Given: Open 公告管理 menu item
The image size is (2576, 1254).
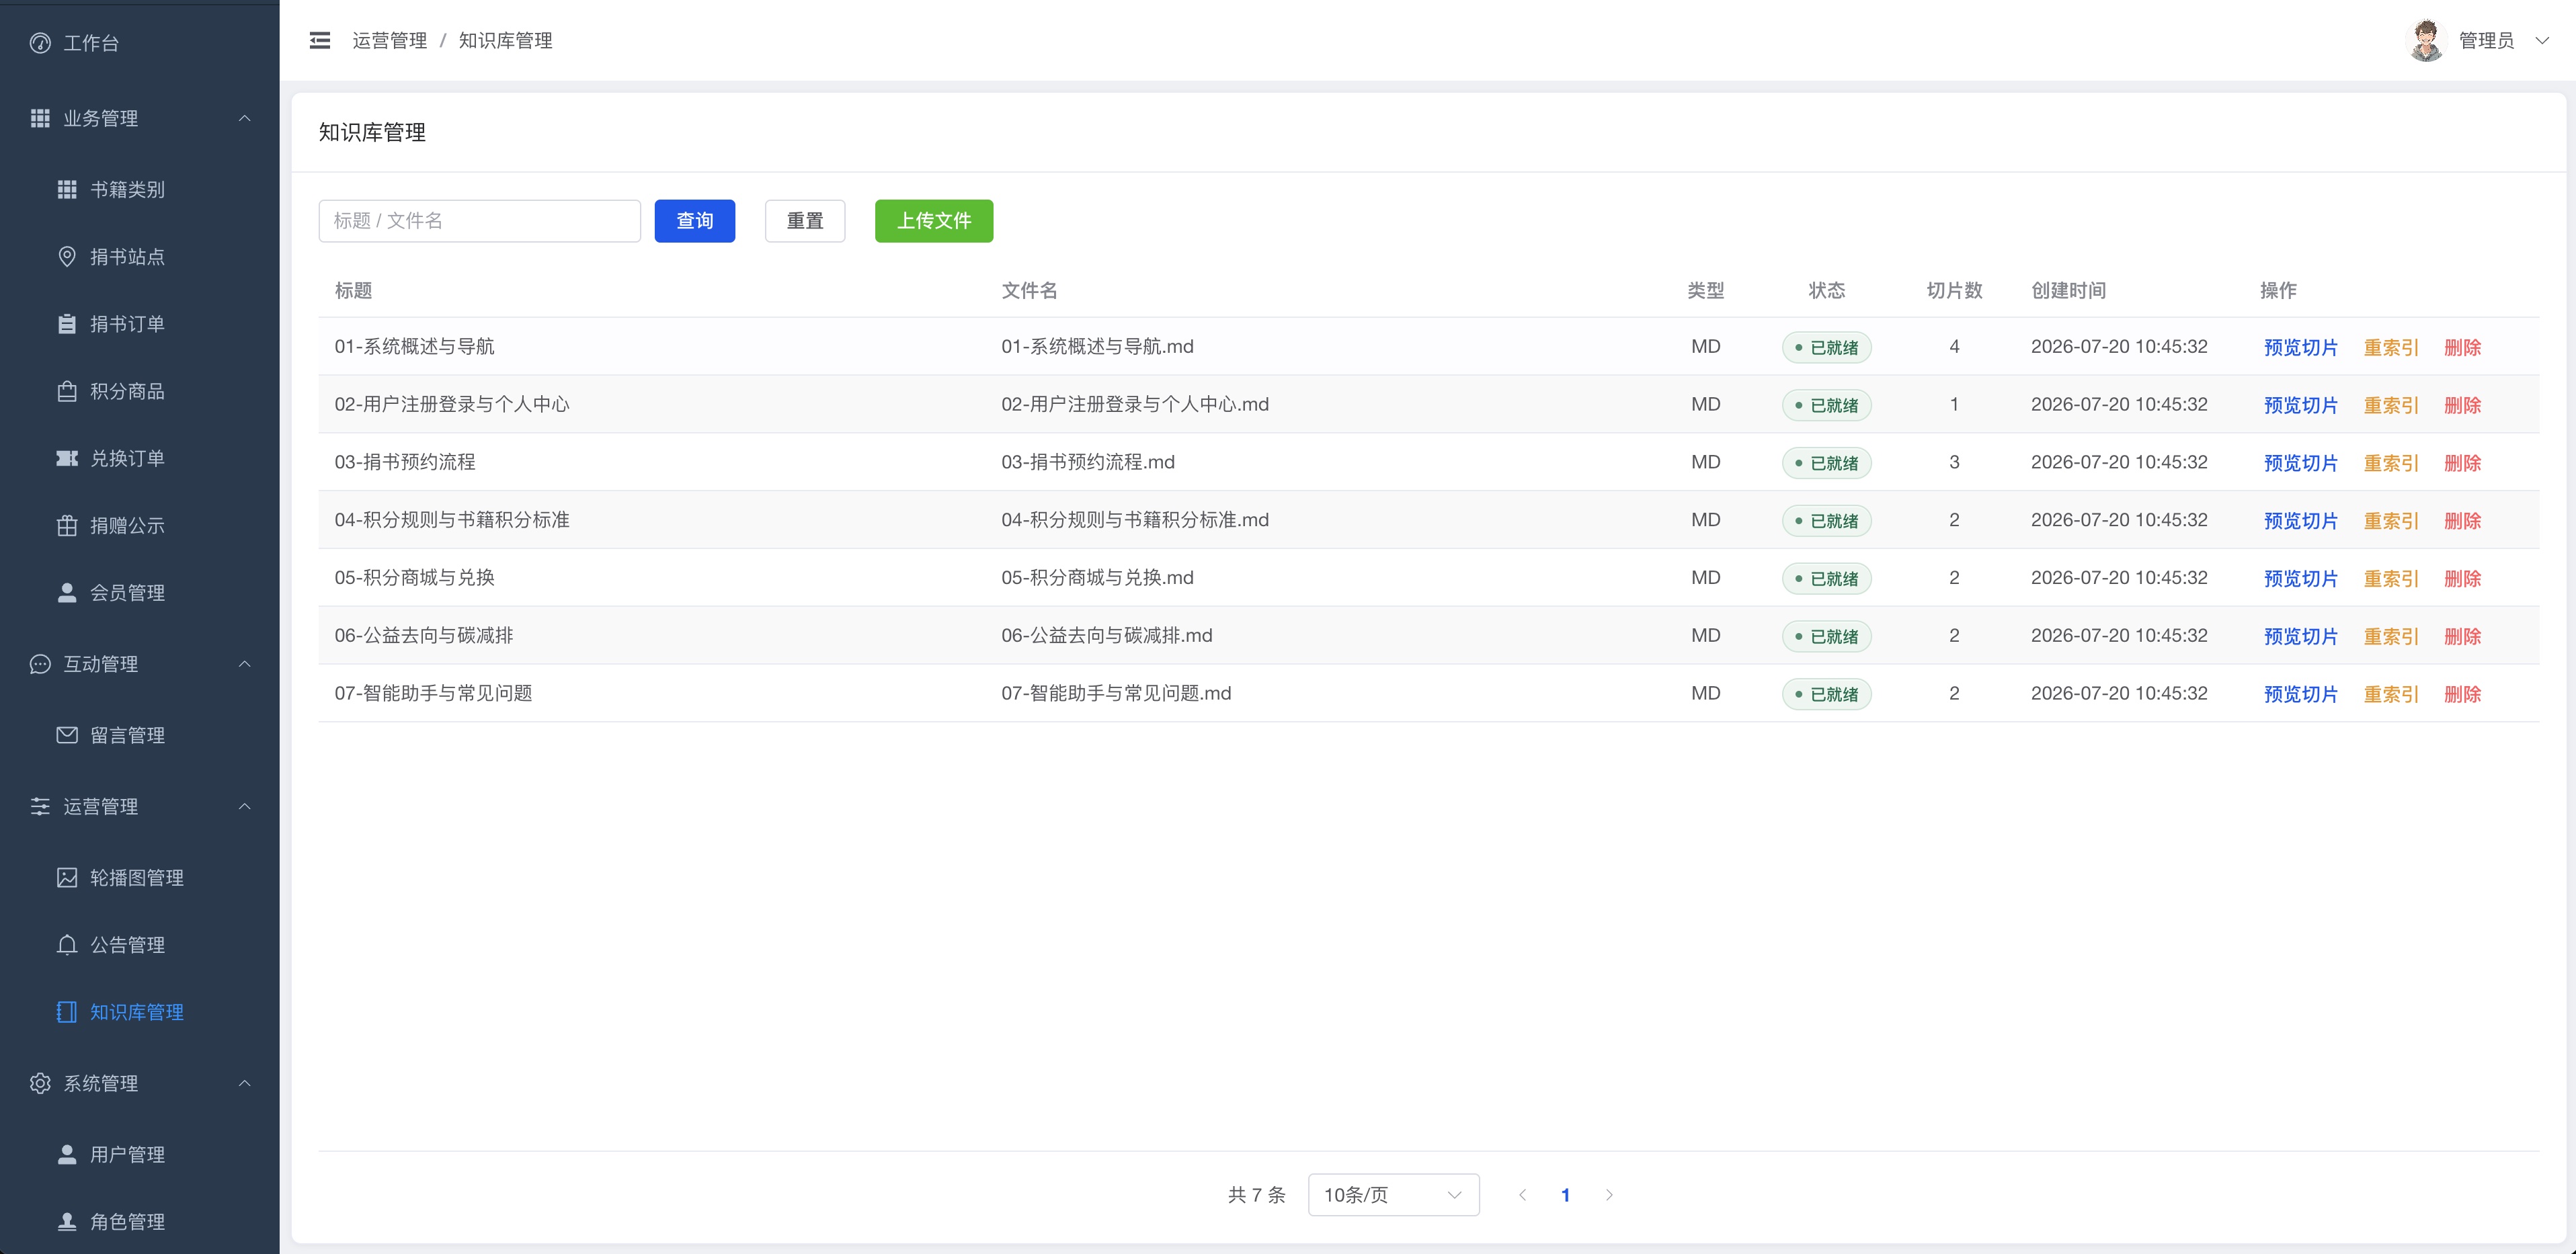Looking at the screenshot, I should [140, 944].
